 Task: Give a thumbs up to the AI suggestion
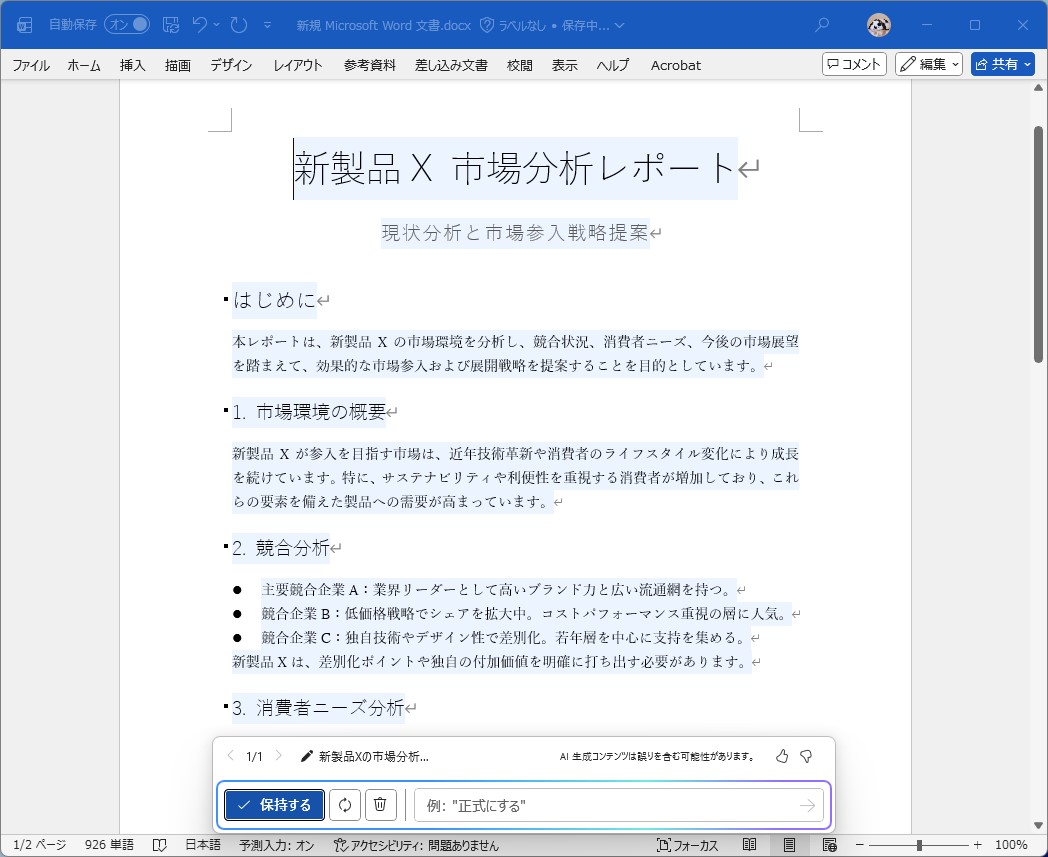(x=784, y=757)
